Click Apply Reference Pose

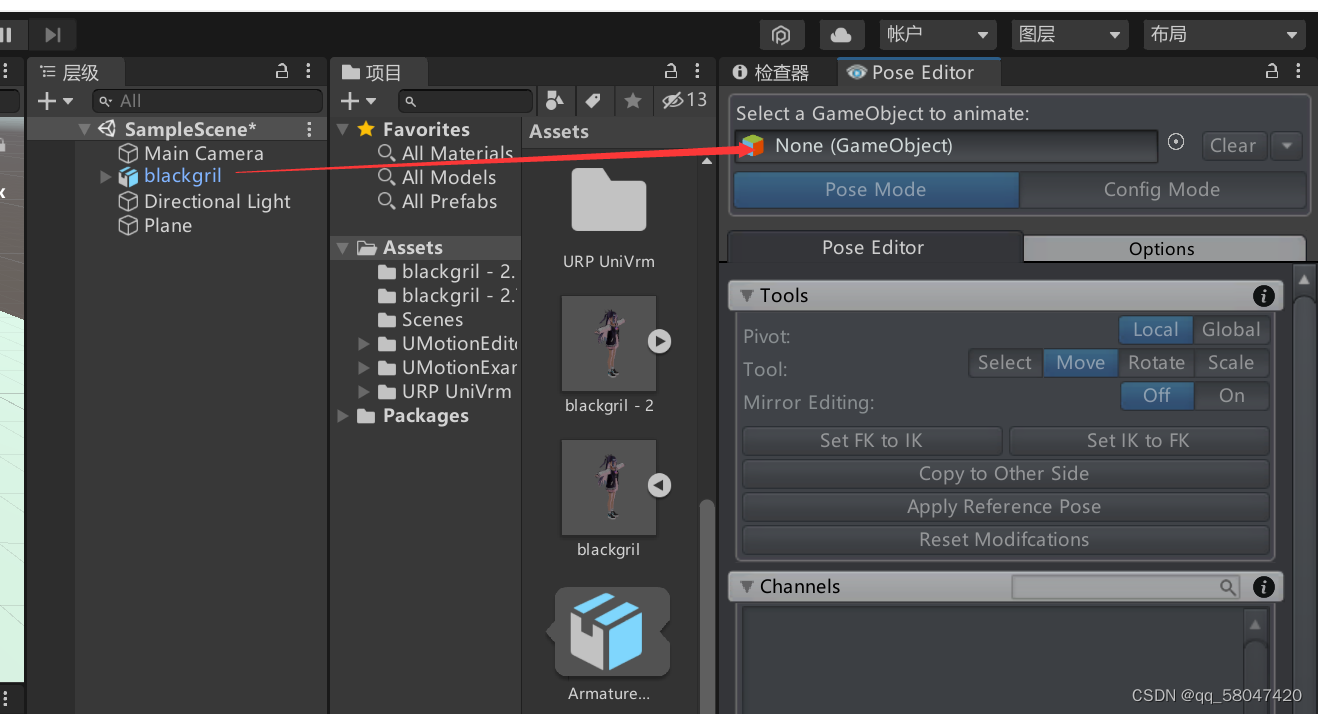(x=1003, y=507)
